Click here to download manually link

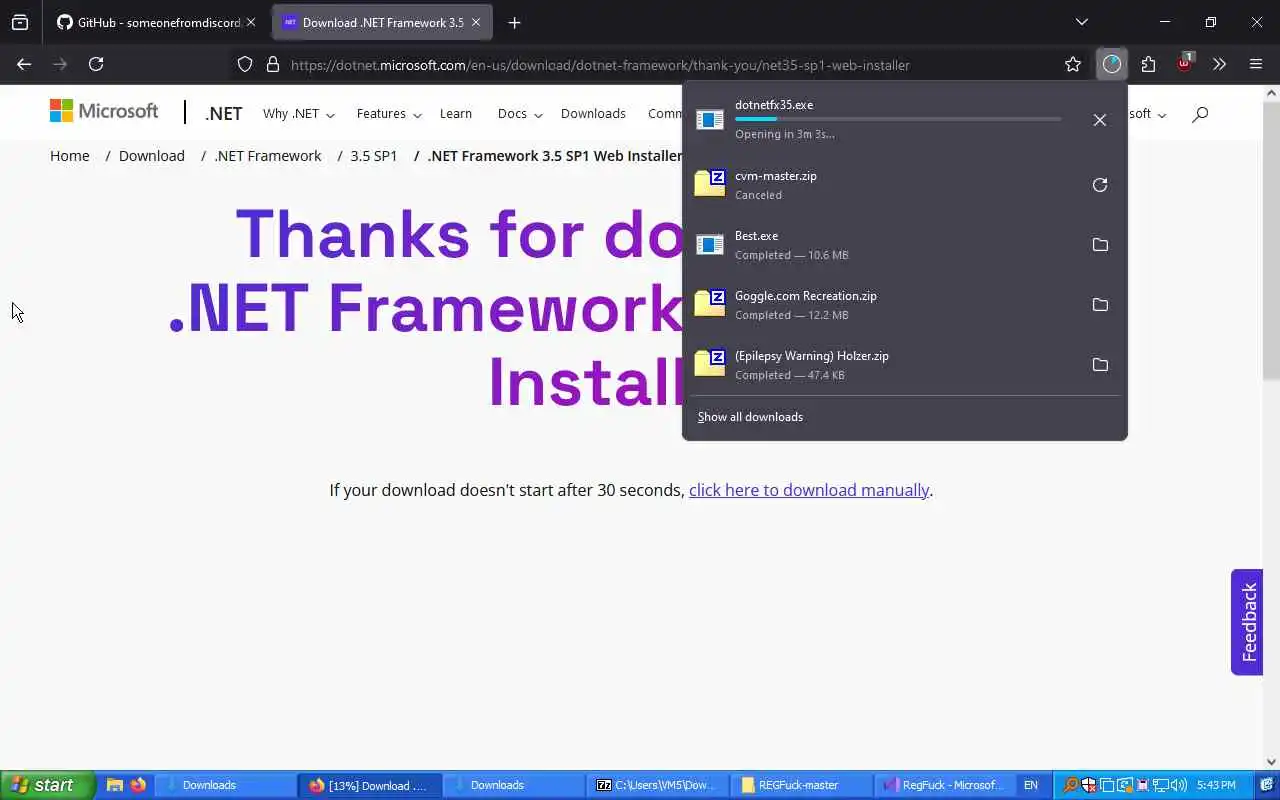click(809, 490)
